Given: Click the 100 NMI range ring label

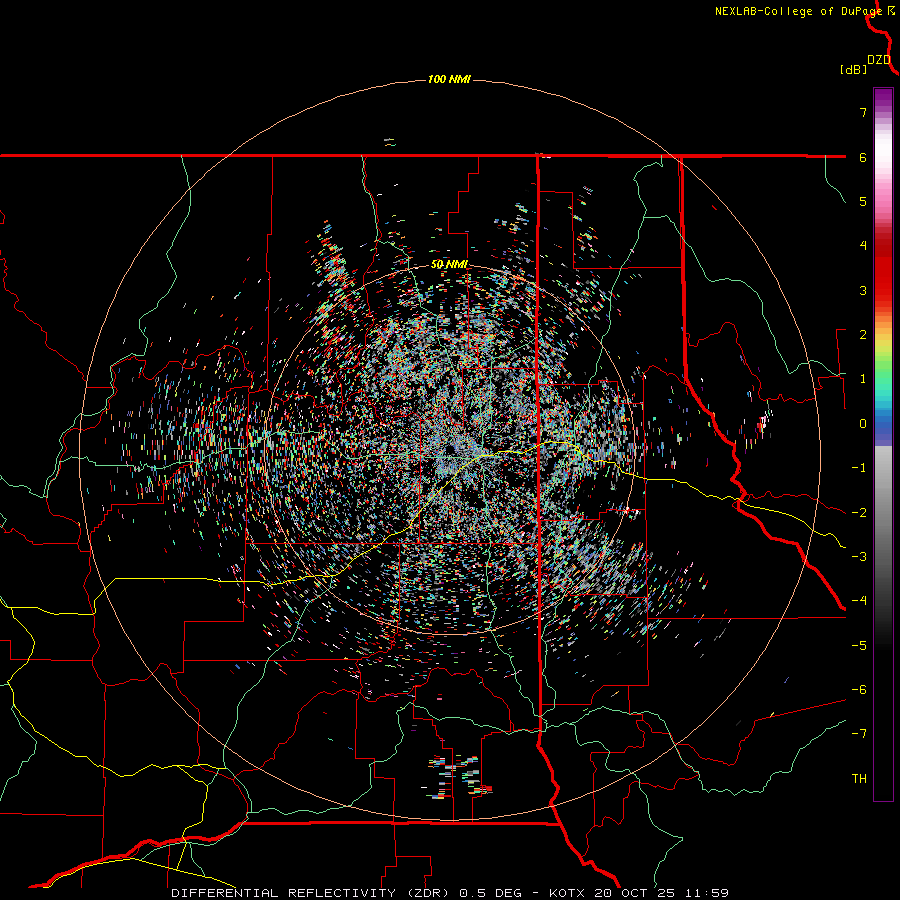Looking at the screenshot, I should pos(449,79).
